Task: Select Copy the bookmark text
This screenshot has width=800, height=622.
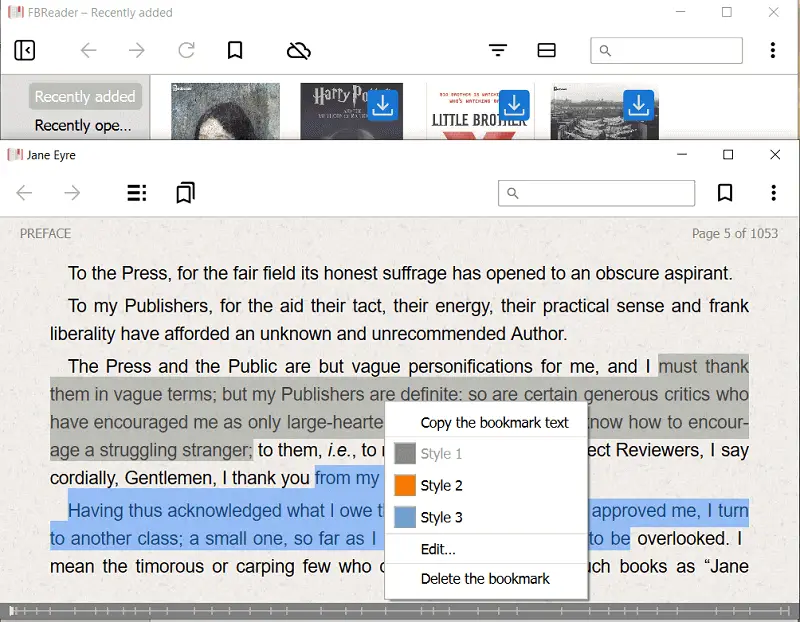Action: 494,422
